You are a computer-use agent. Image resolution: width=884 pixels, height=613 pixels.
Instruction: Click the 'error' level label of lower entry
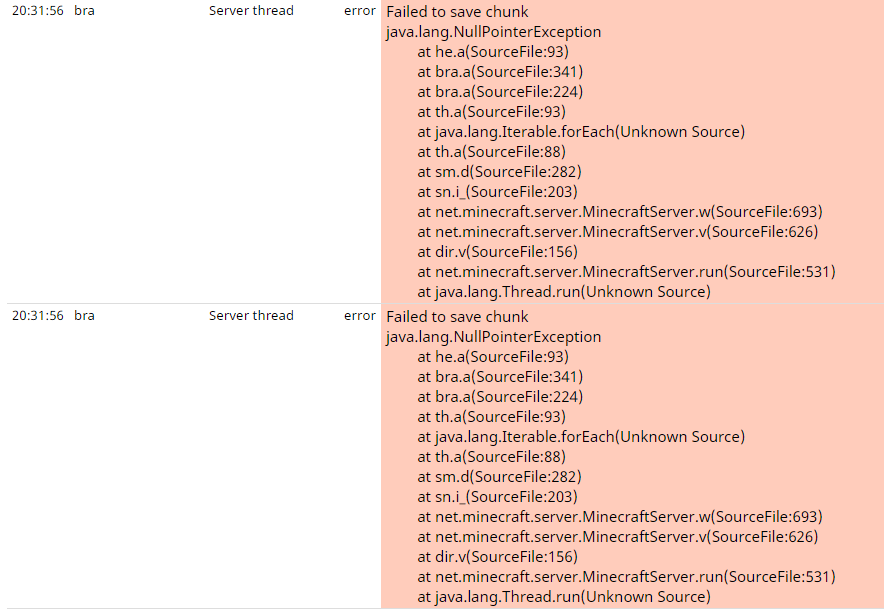click(360, 316)
